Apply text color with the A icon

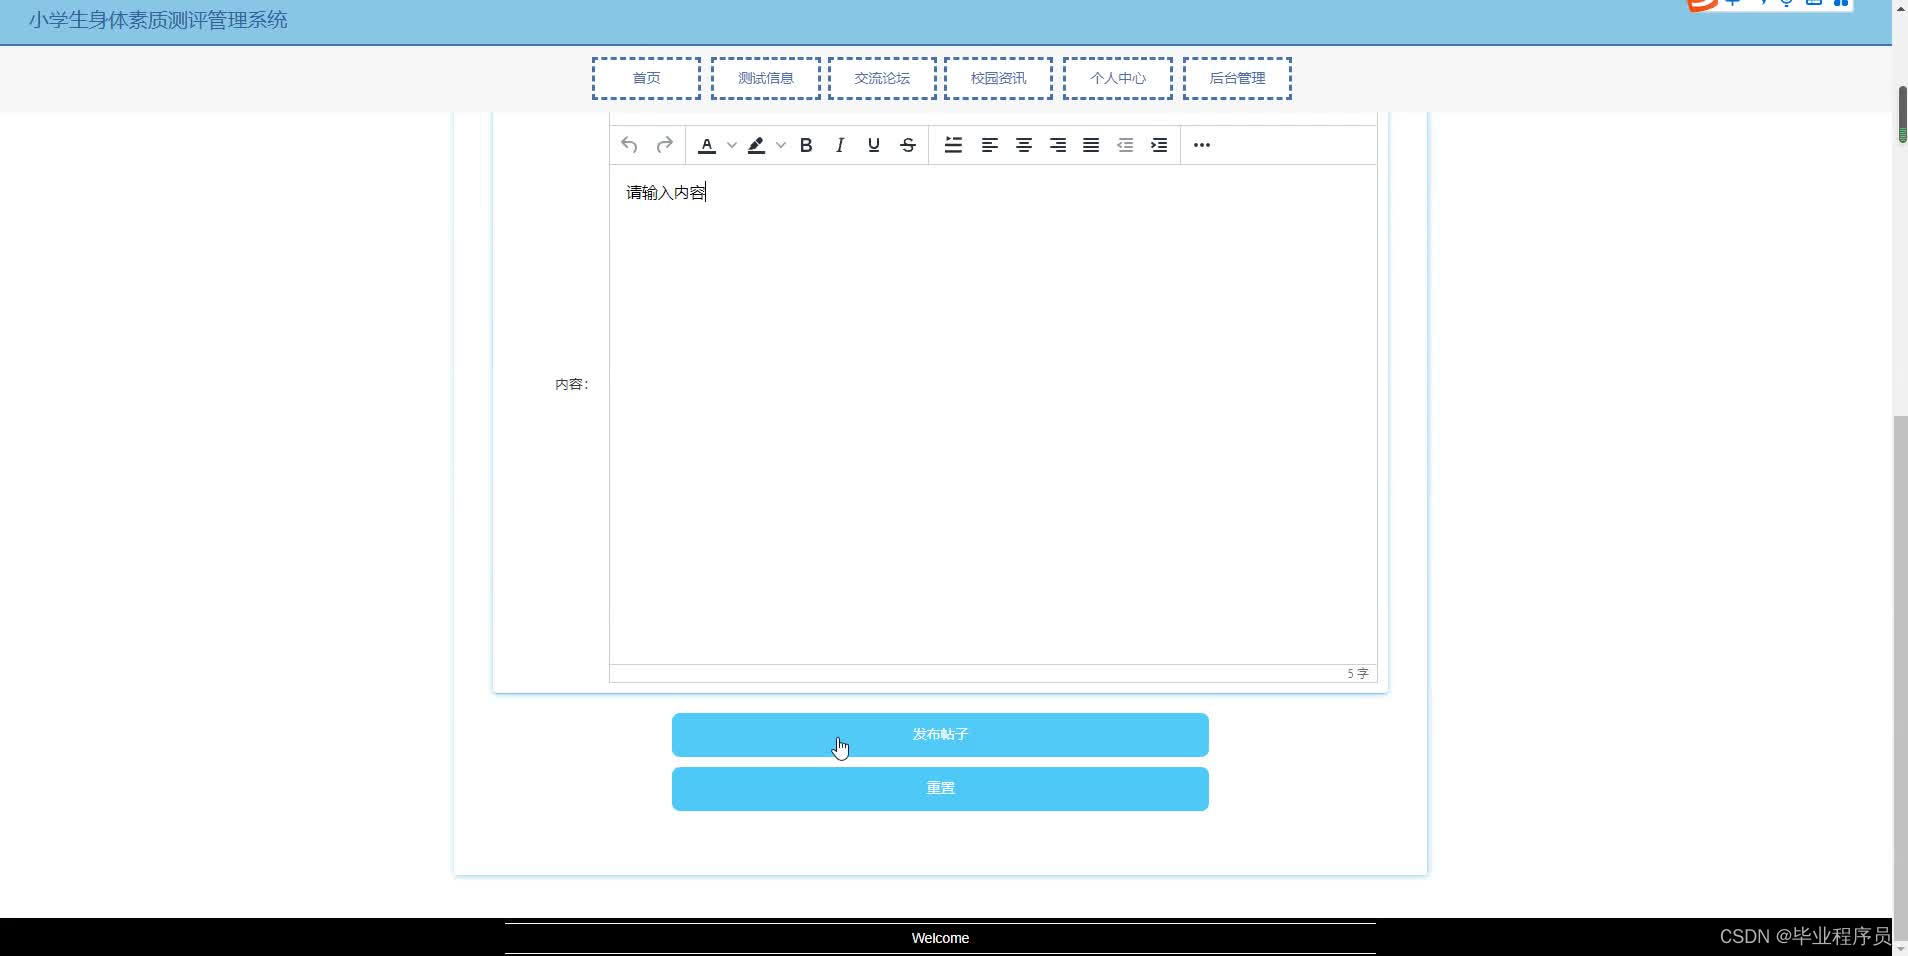coord(707,145)
